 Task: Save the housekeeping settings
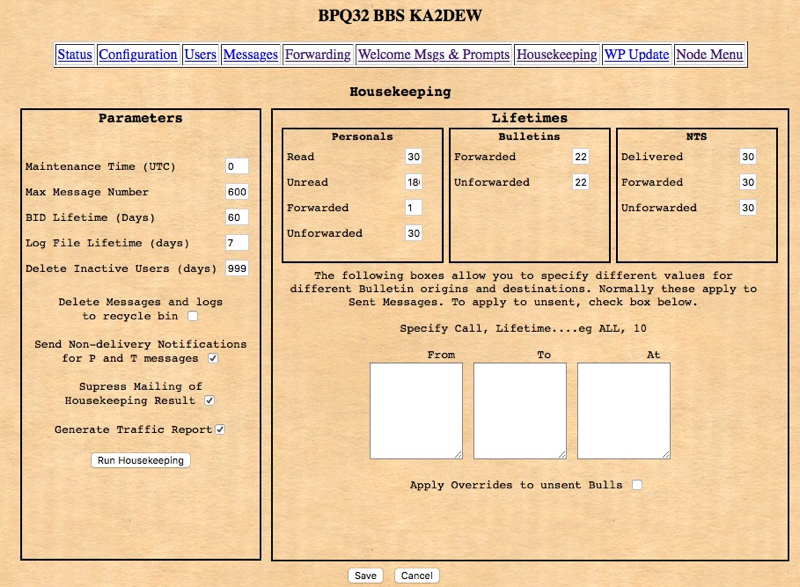point(365,576)
